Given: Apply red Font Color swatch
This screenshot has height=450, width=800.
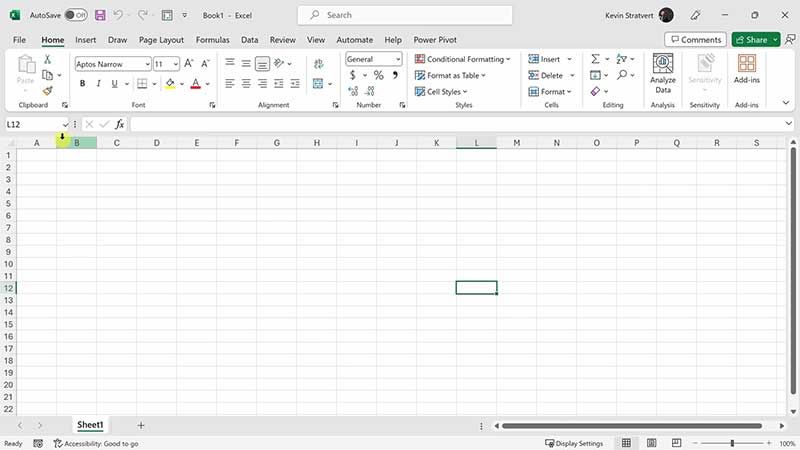Looking at the screenshot, I should (195, 83).
